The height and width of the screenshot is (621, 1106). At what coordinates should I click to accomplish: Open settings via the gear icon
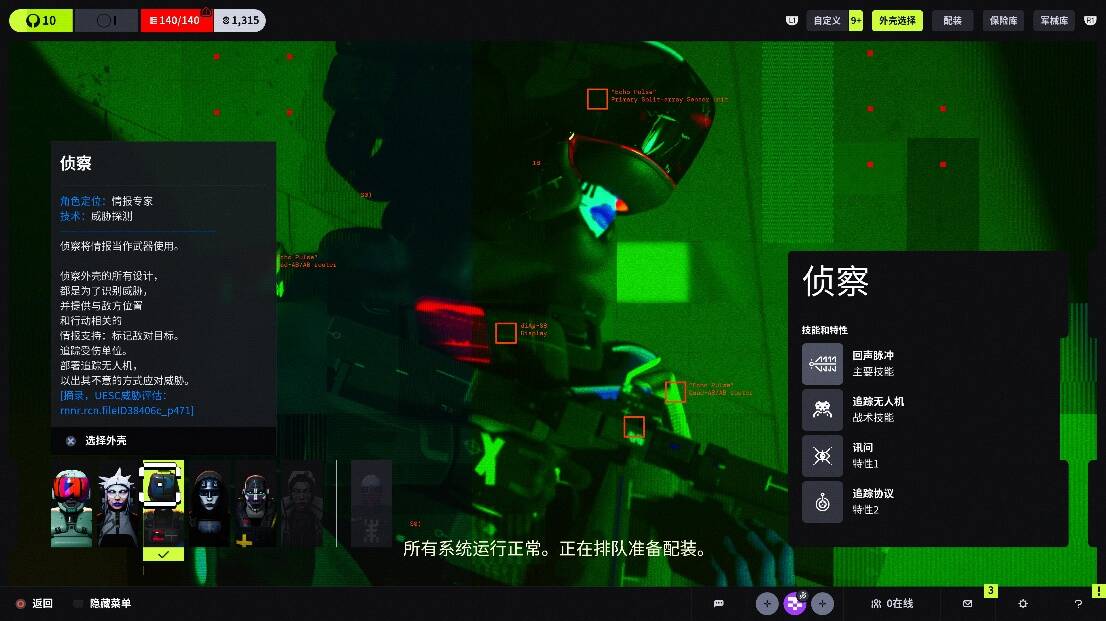tap(1022, 603)
